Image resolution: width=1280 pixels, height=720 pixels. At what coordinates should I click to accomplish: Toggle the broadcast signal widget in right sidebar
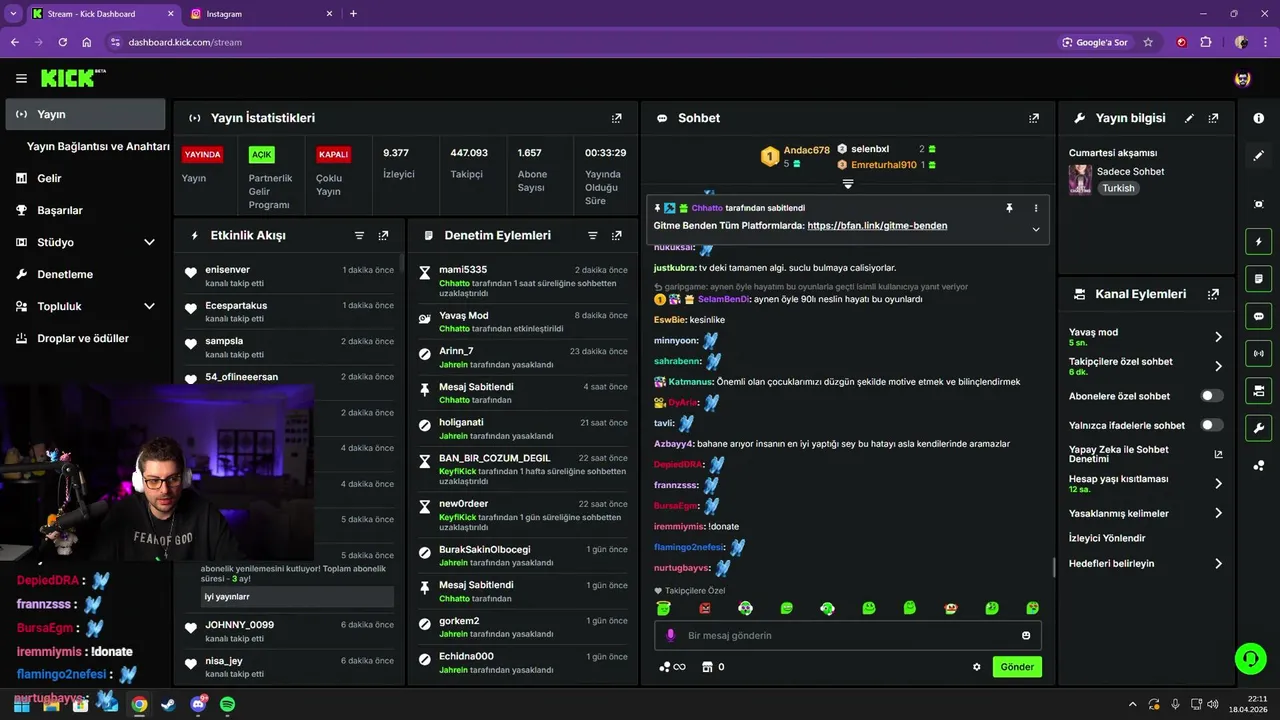click(x=1259, y=353)
